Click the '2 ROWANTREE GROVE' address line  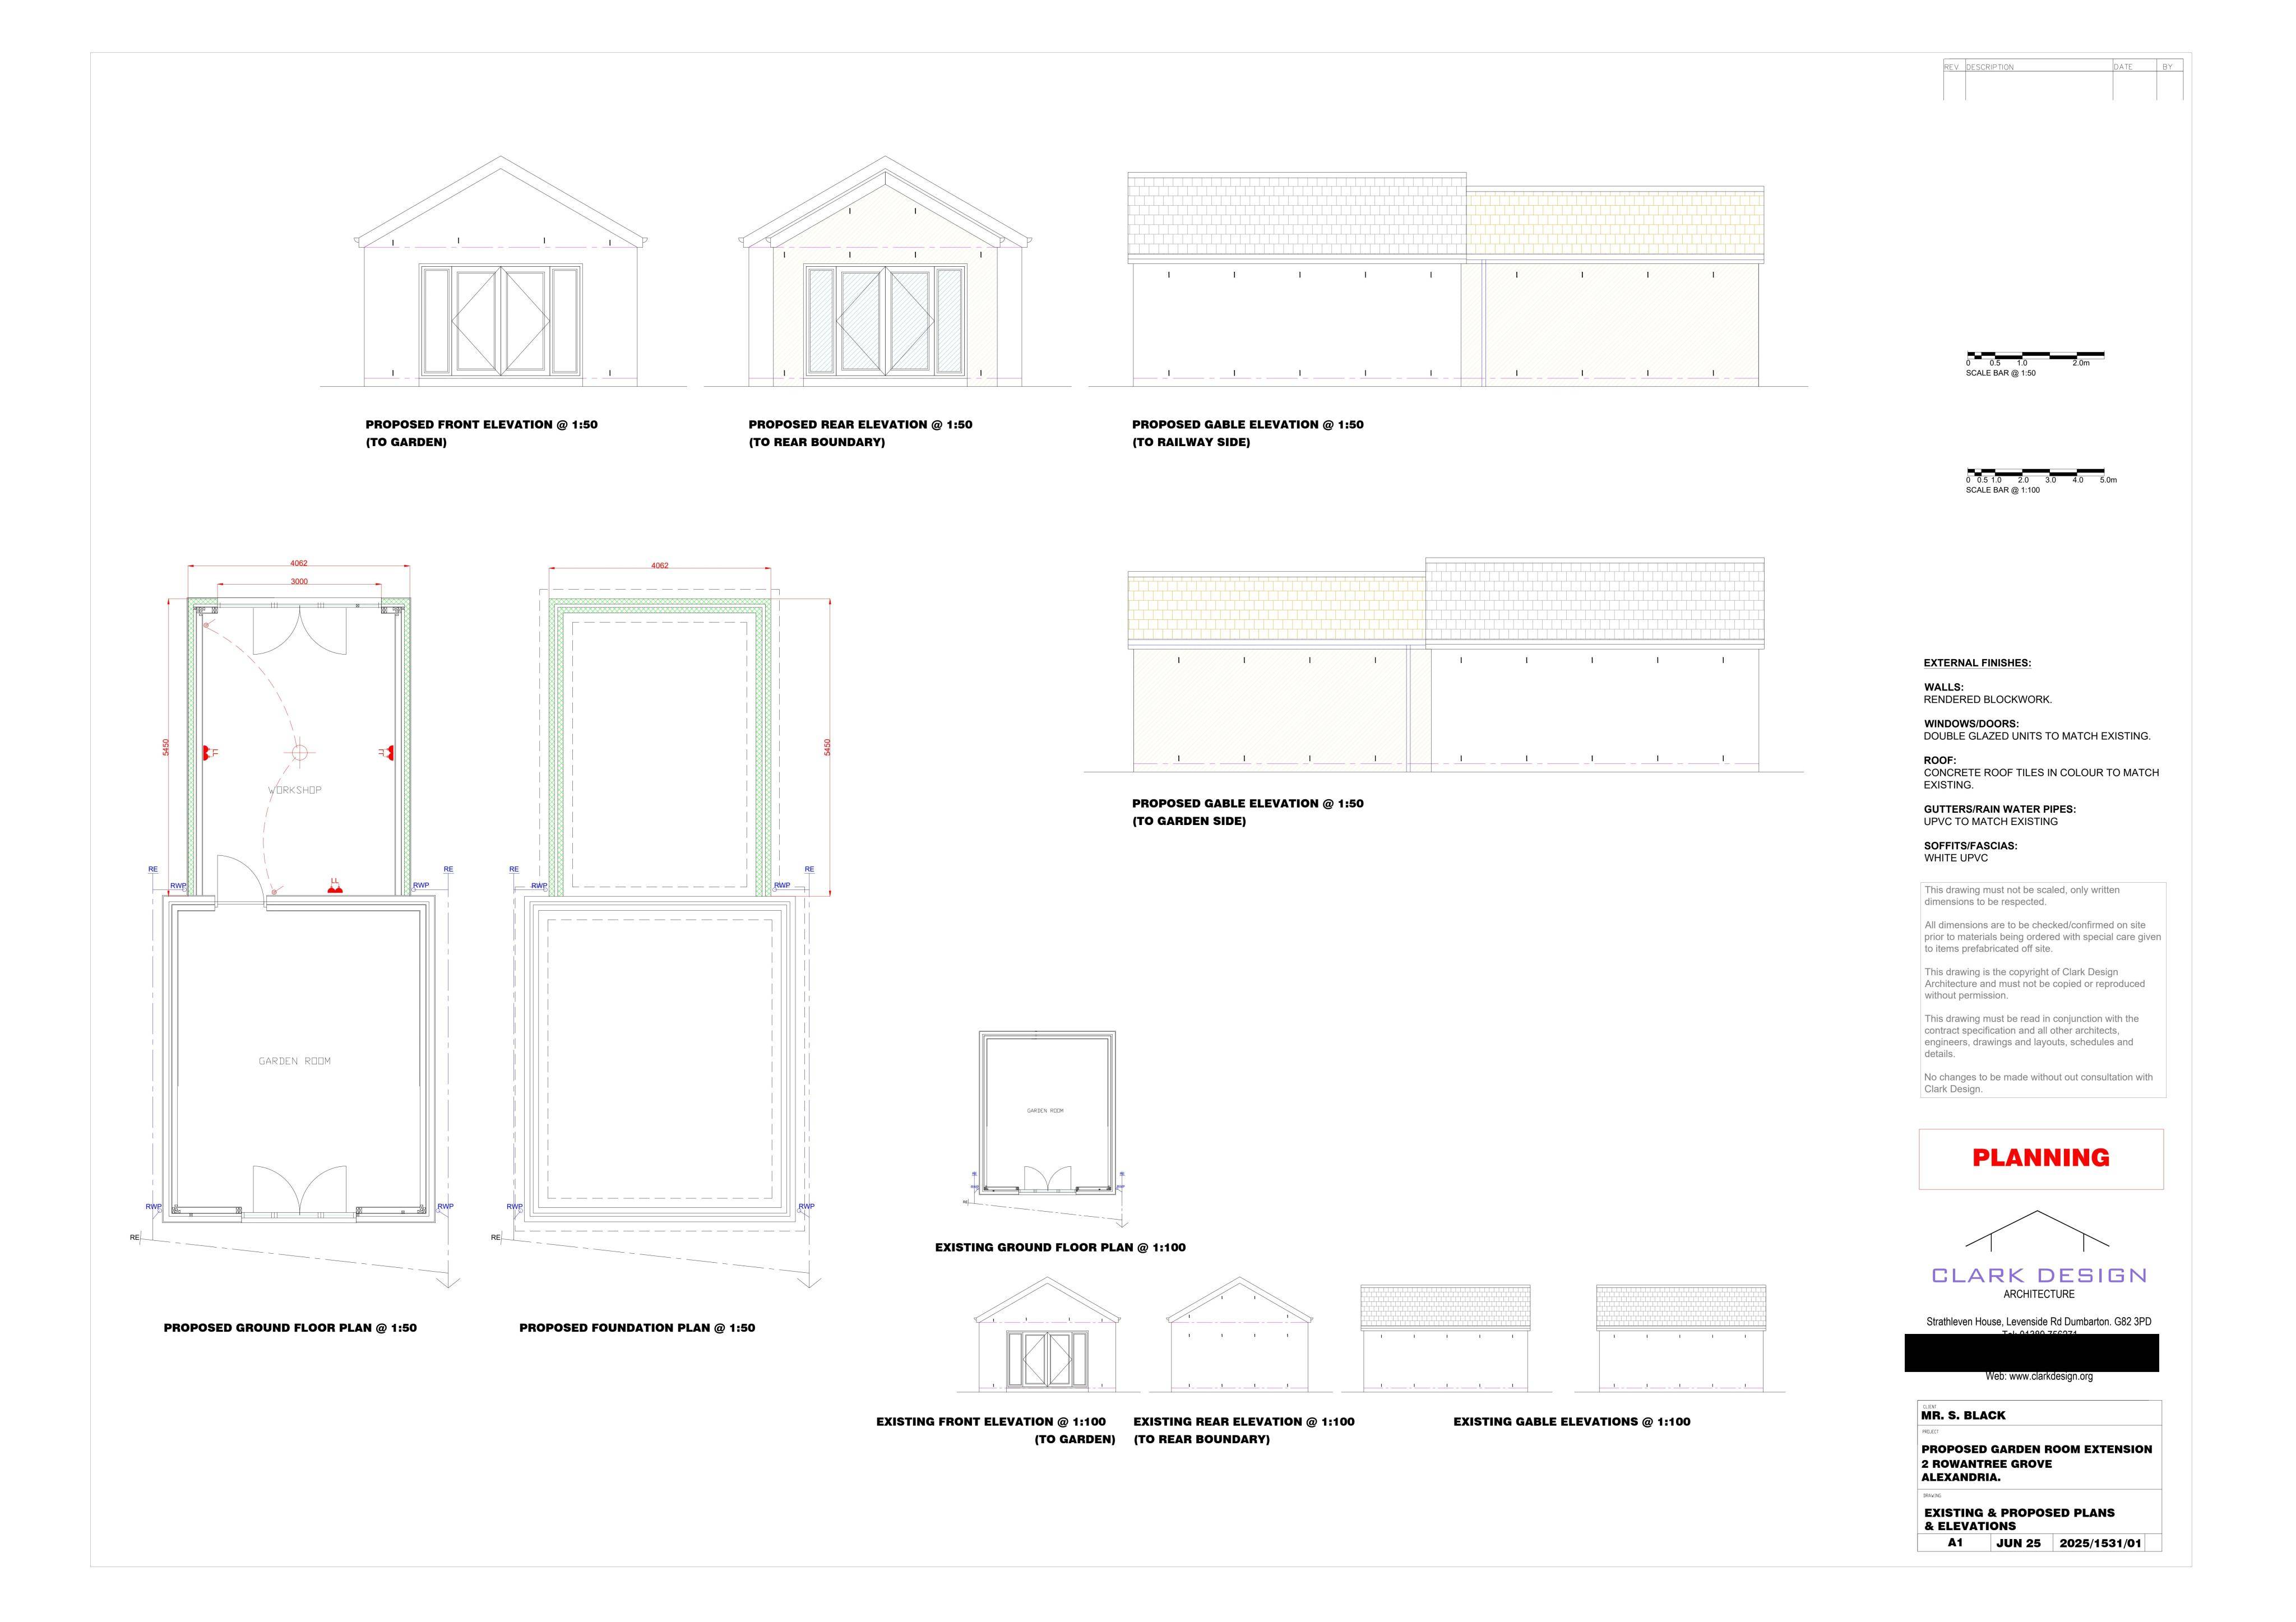1986,1464
